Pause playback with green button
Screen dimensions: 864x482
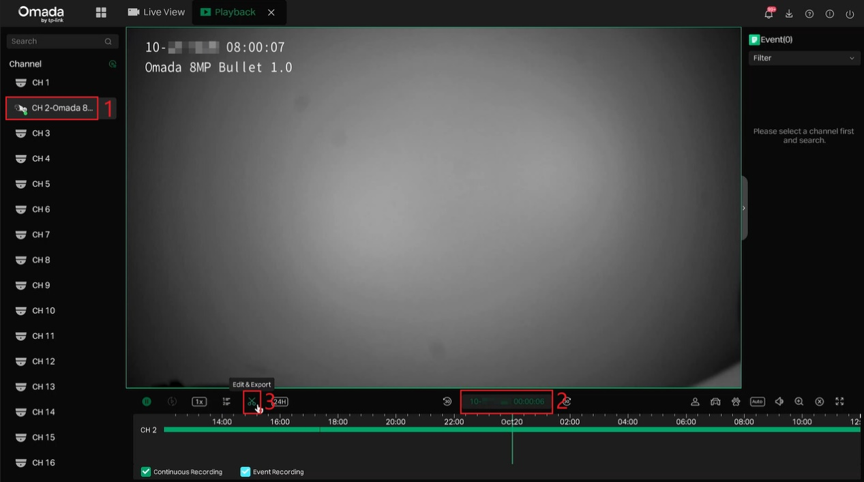click(147, 402)
